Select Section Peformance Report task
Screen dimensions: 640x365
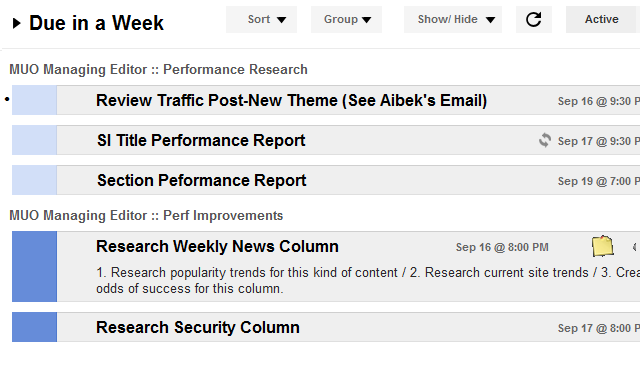(202, 180)
